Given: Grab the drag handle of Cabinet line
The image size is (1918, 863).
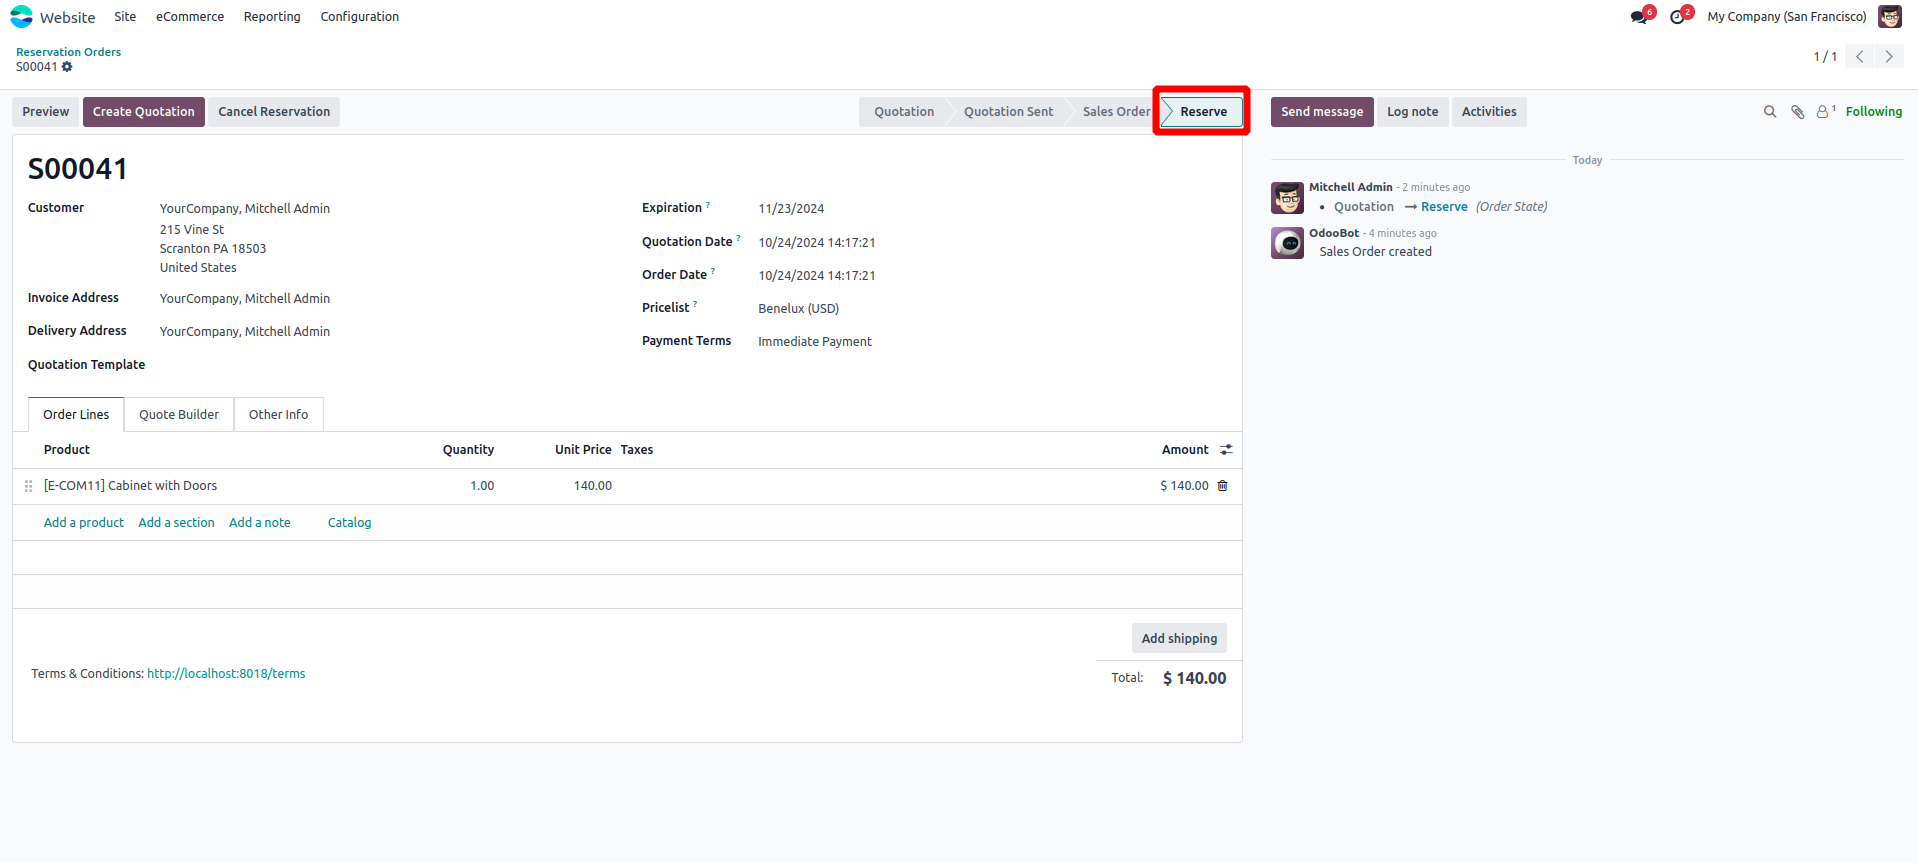Looking at the screenshot, I should (28, 486).
